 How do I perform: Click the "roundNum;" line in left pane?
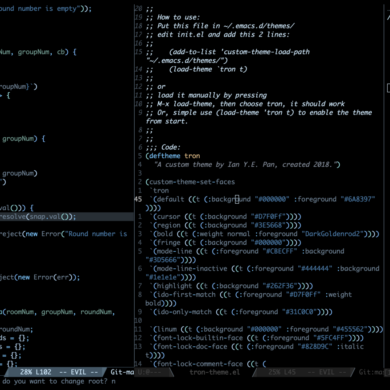click(17, 329)
